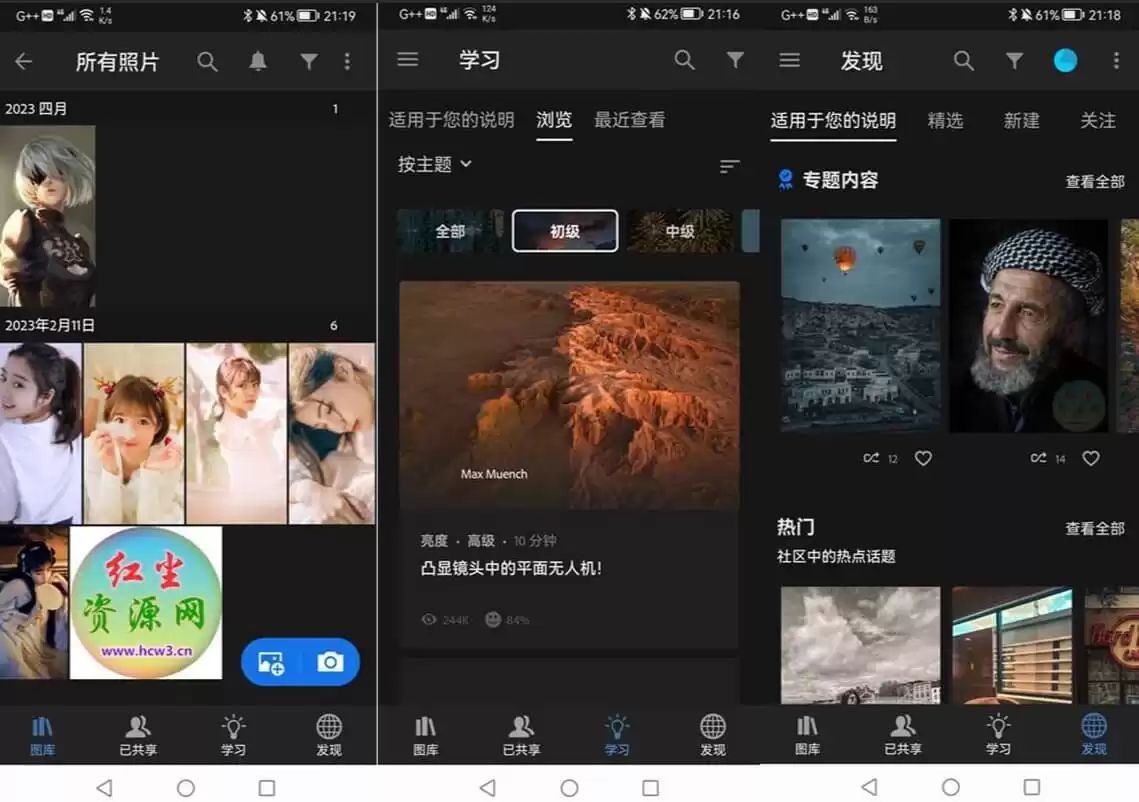The height and width of the screenshot is (802, 1139).
Task: Launch the camera from the blue button
Action: coord(330,662)
